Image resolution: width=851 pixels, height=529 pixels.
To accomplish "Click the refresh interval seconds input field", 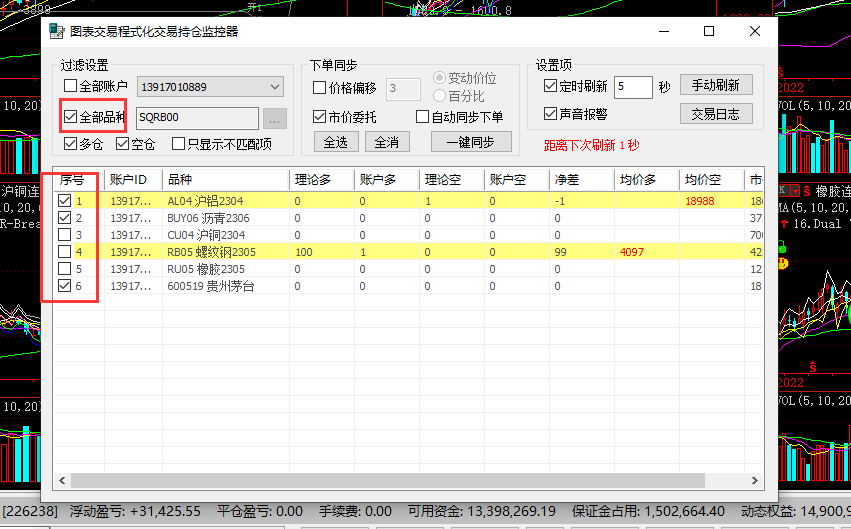I will [x=632, y=87].
